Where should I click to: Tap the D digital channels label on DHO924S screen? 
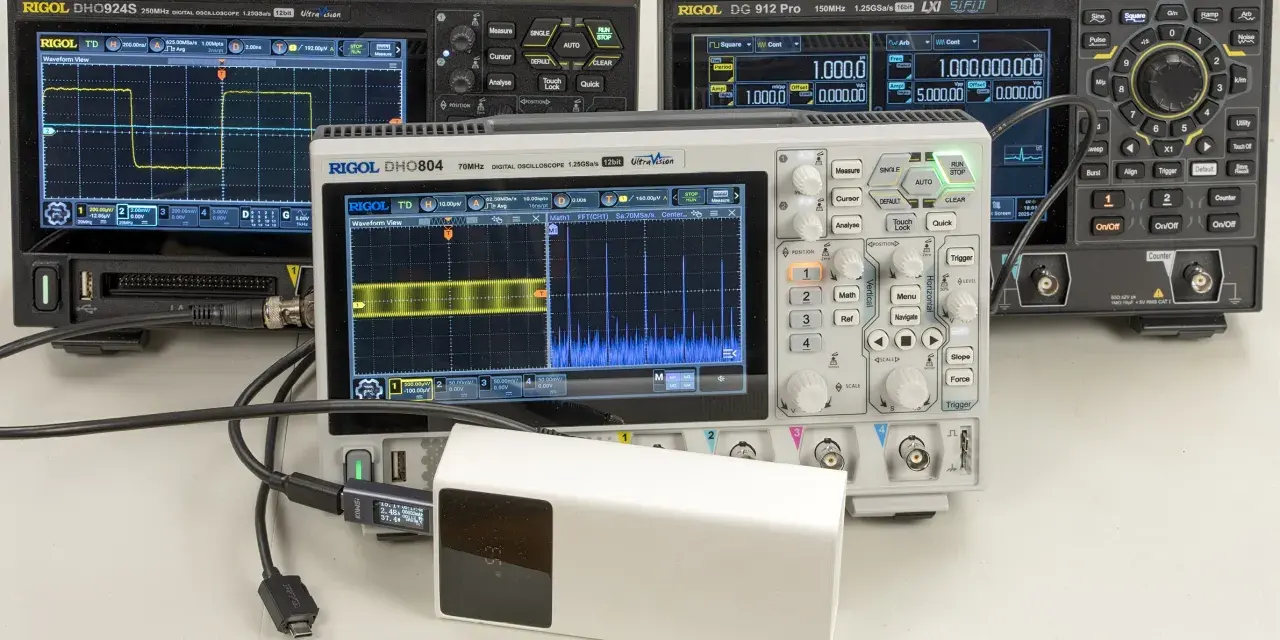click(245, 214)
